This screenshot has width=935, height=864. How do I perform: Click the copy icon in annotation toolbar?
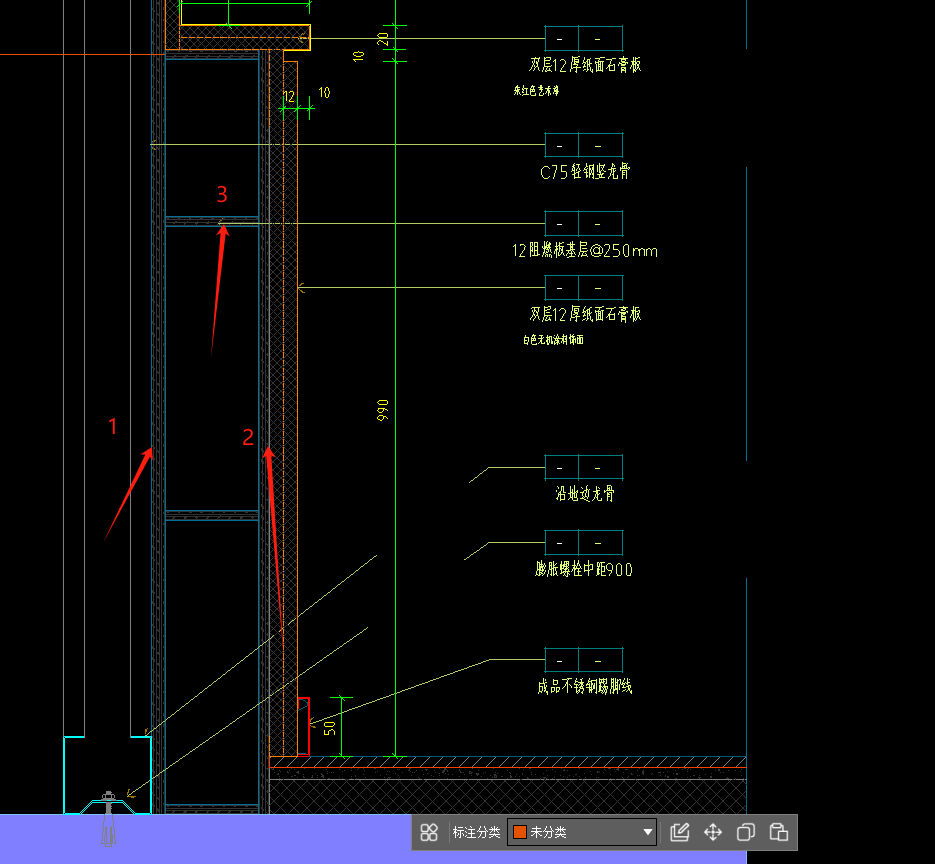click(746, 832)
